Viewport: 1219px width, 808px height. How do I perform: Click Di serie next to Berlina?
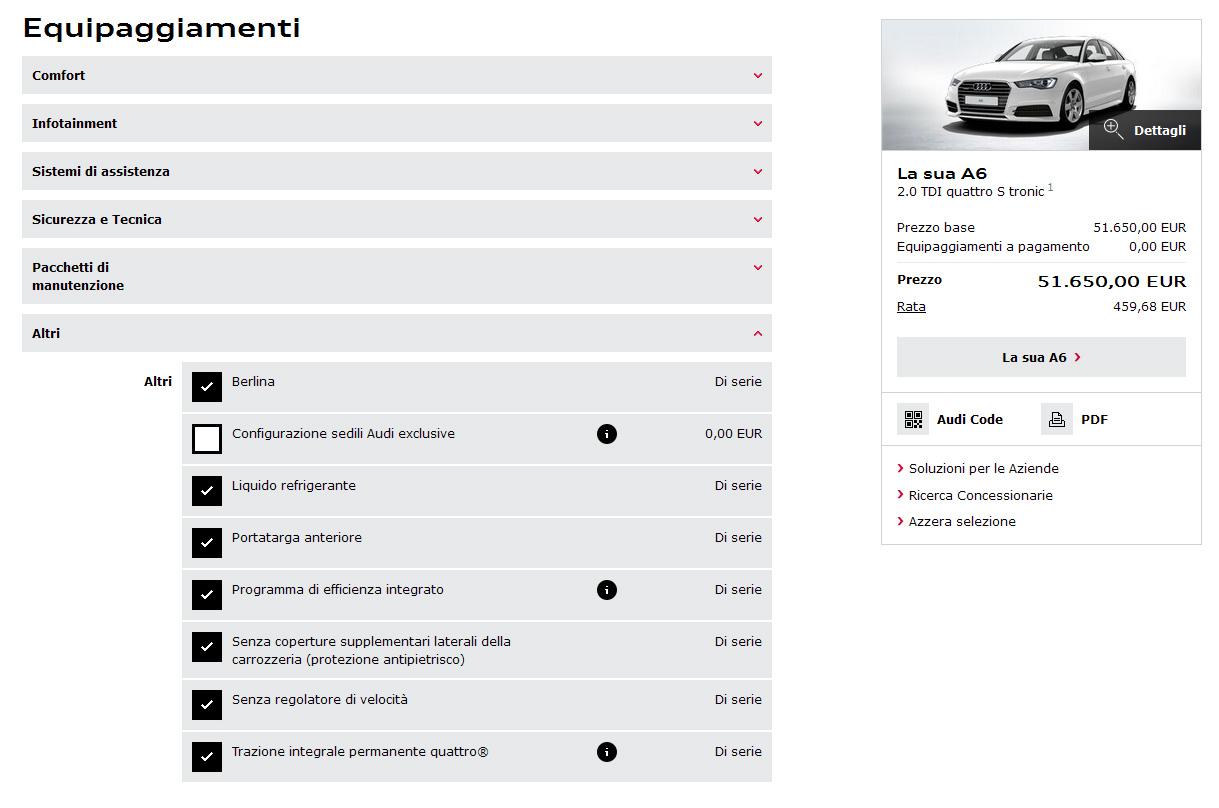738,382
